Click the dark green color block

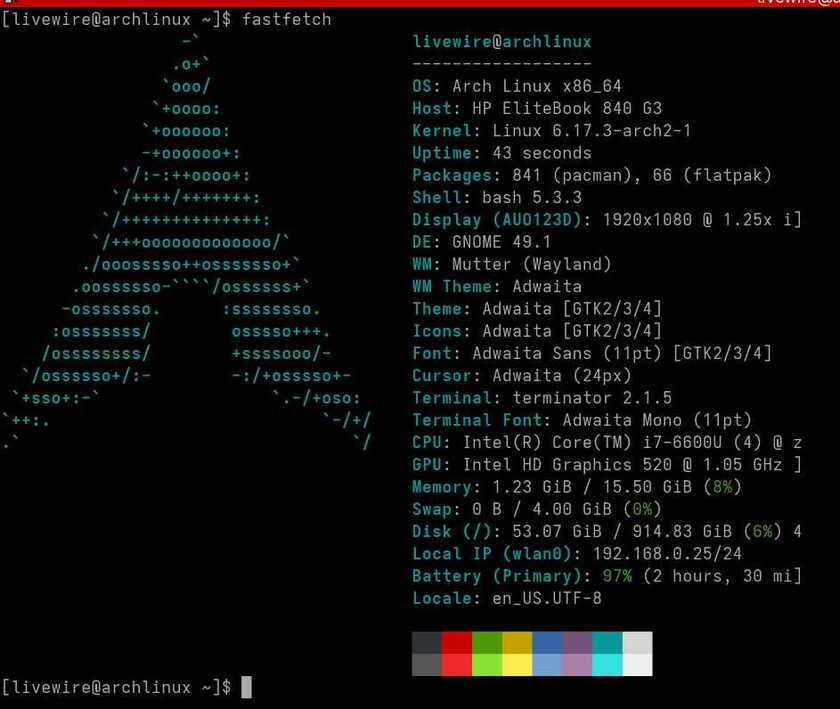coord(487,643)
